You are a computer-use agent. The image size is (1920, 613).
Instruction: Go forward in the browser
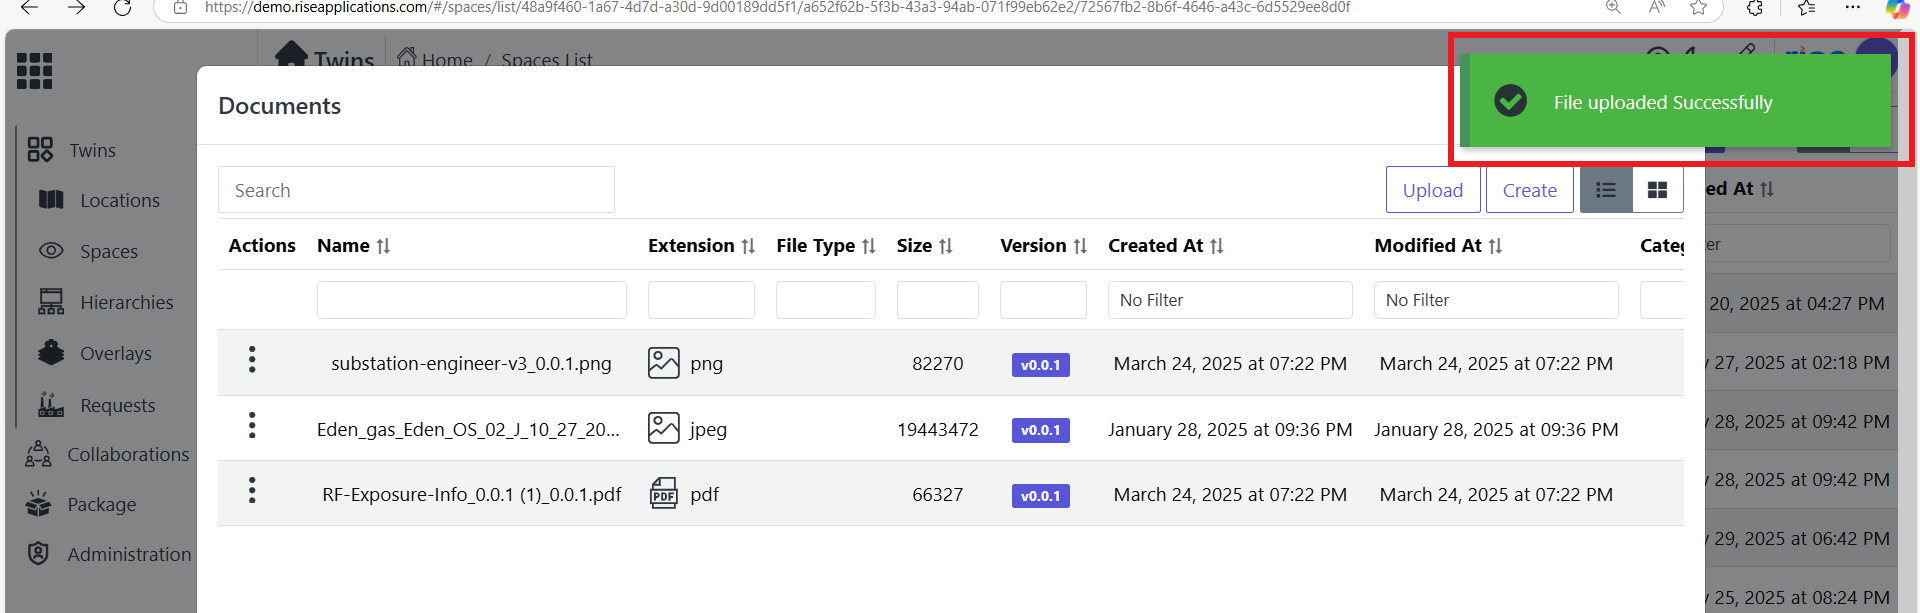(76, 8)
